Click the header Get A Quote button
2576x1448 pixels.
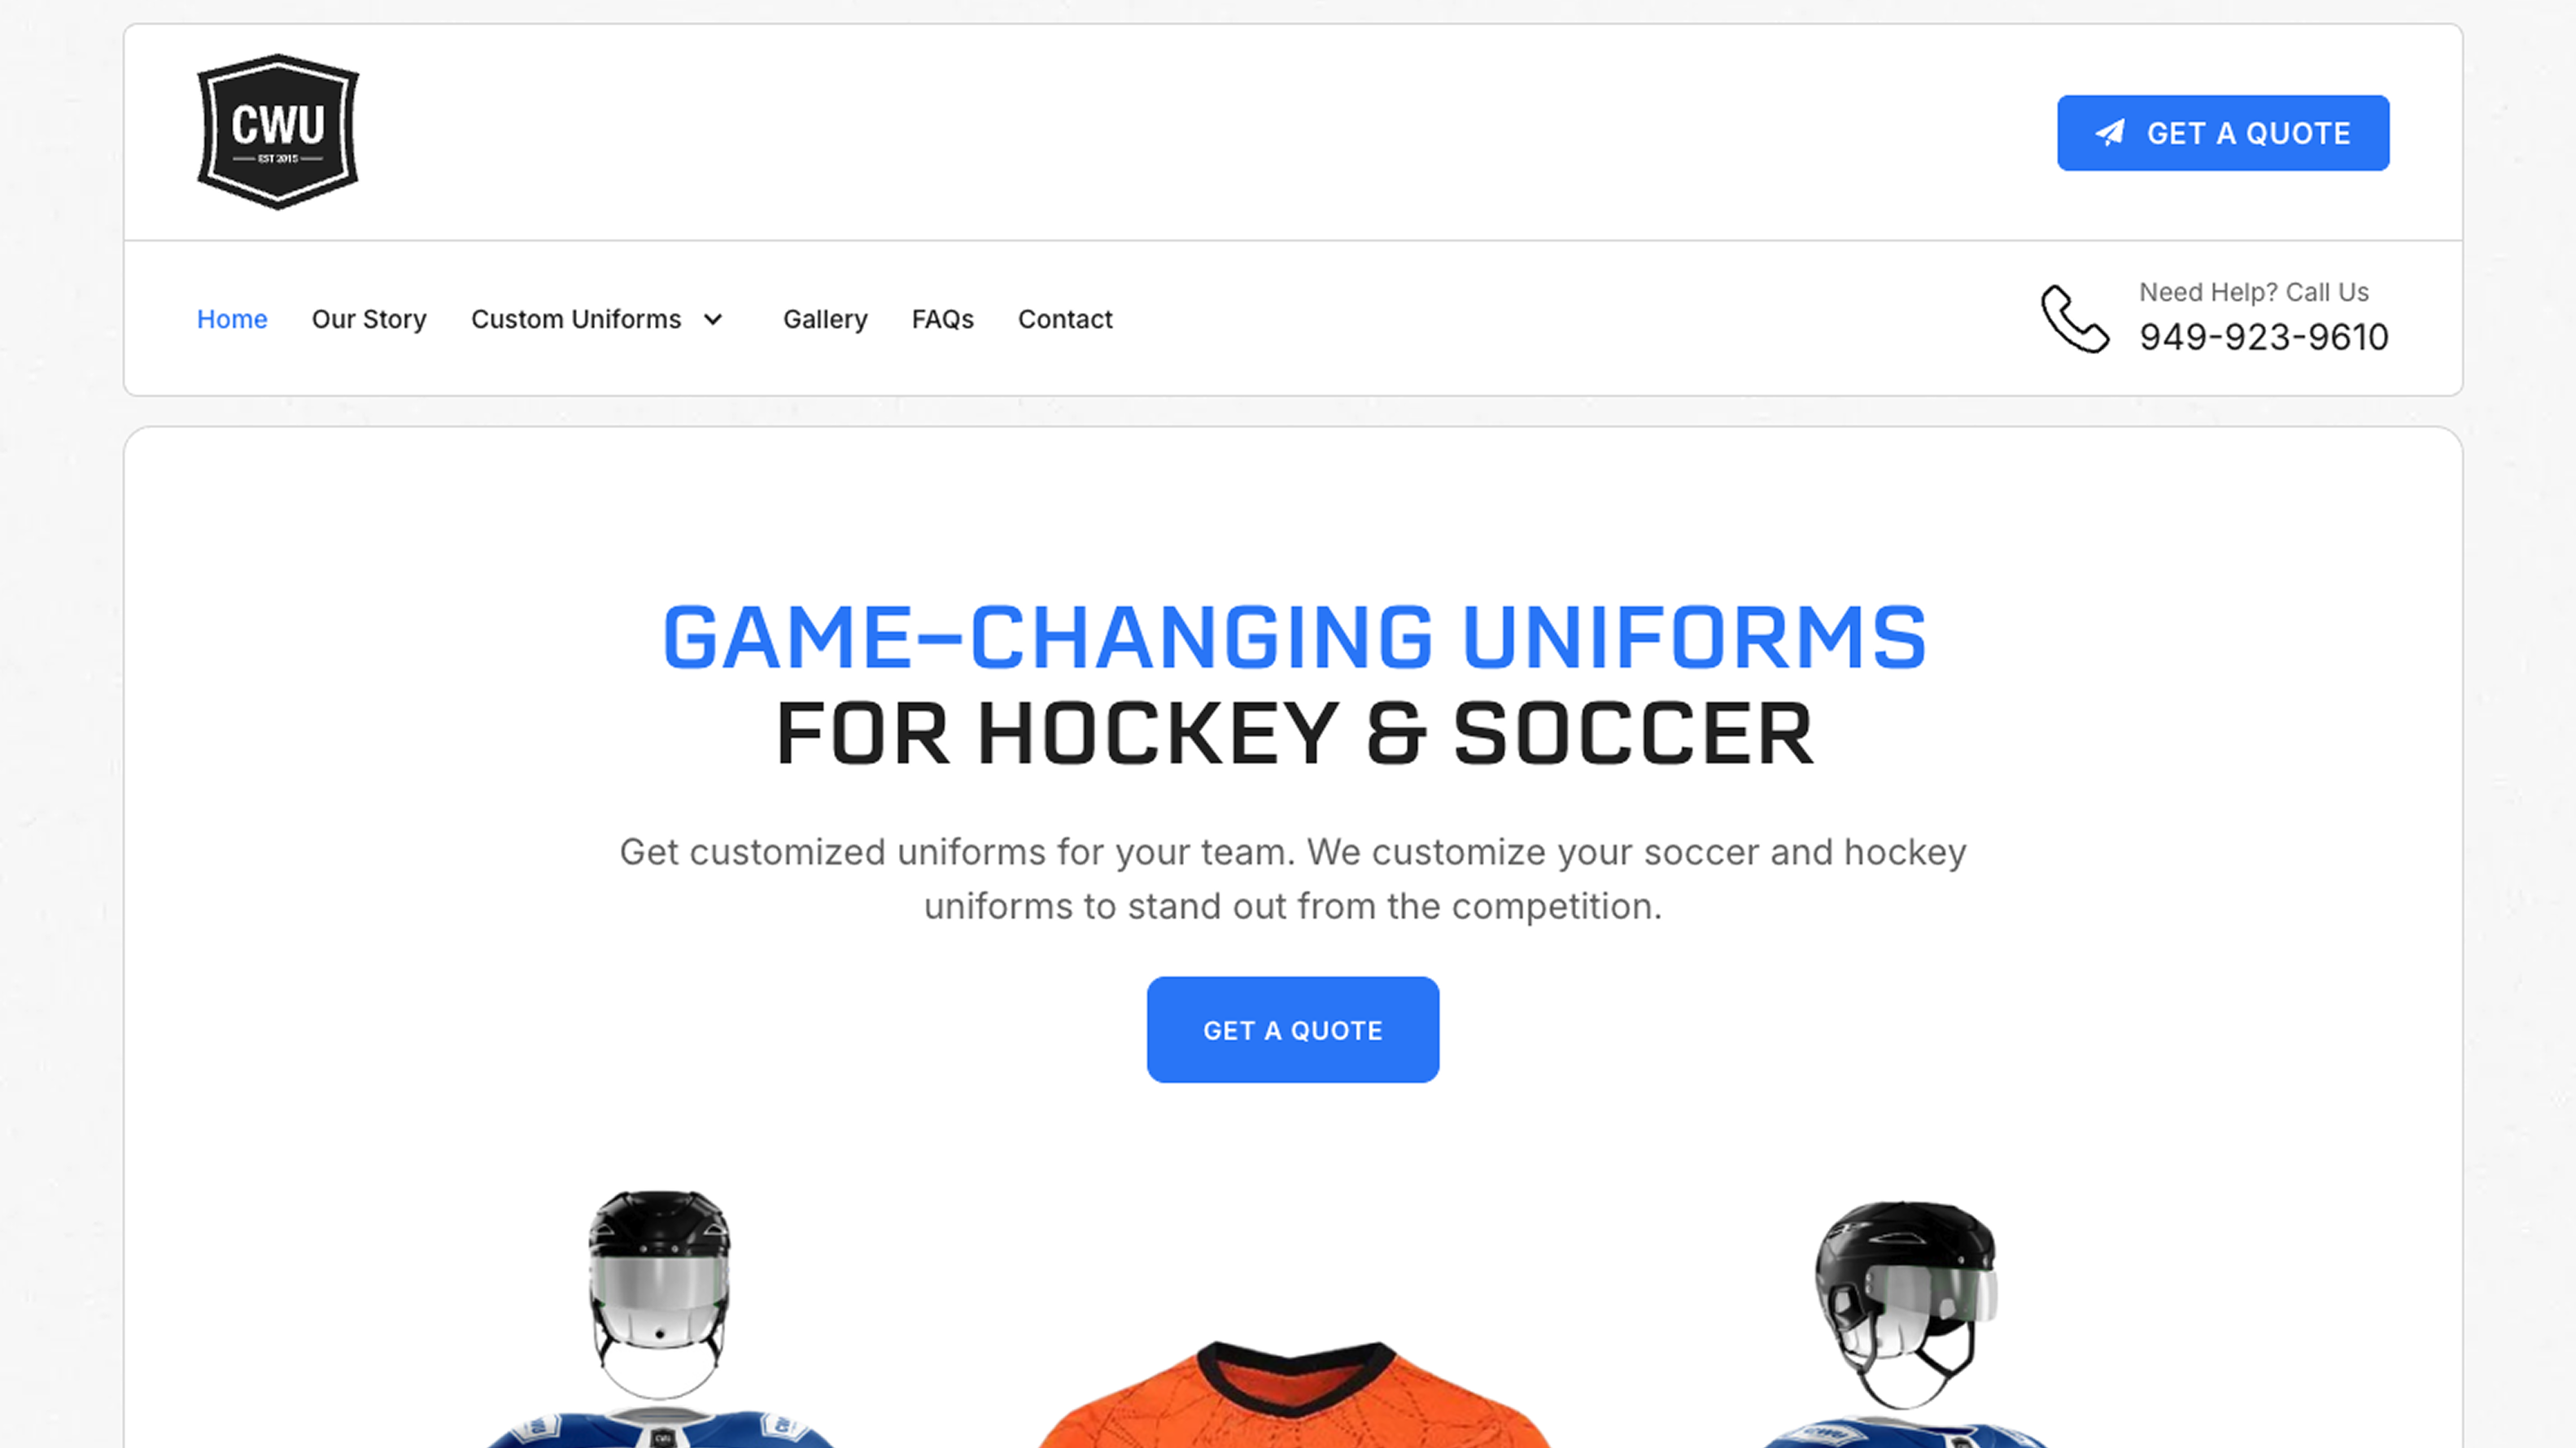click(x=2223, y=133)
